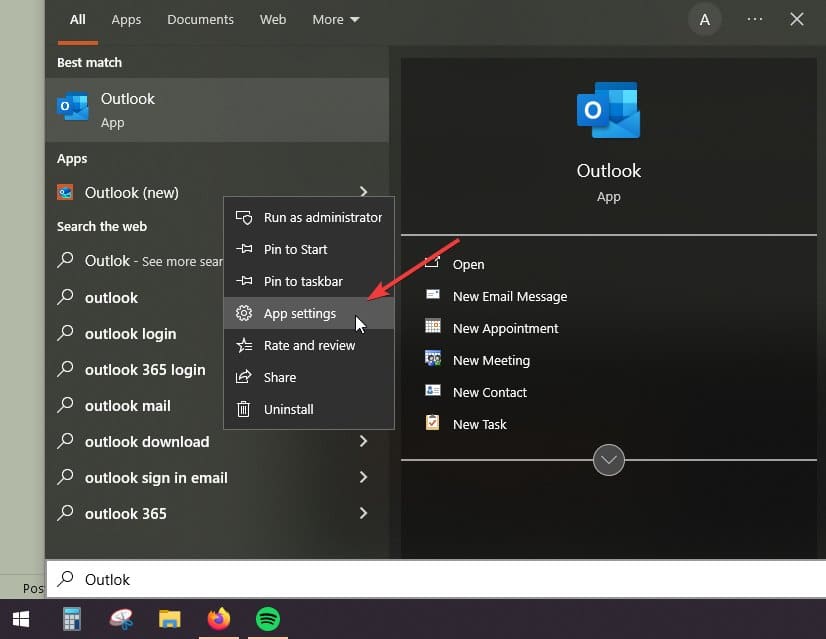This screenshot has height=639, width=826.
Task: Choose Run as administrator
Action: coord(309,217)
